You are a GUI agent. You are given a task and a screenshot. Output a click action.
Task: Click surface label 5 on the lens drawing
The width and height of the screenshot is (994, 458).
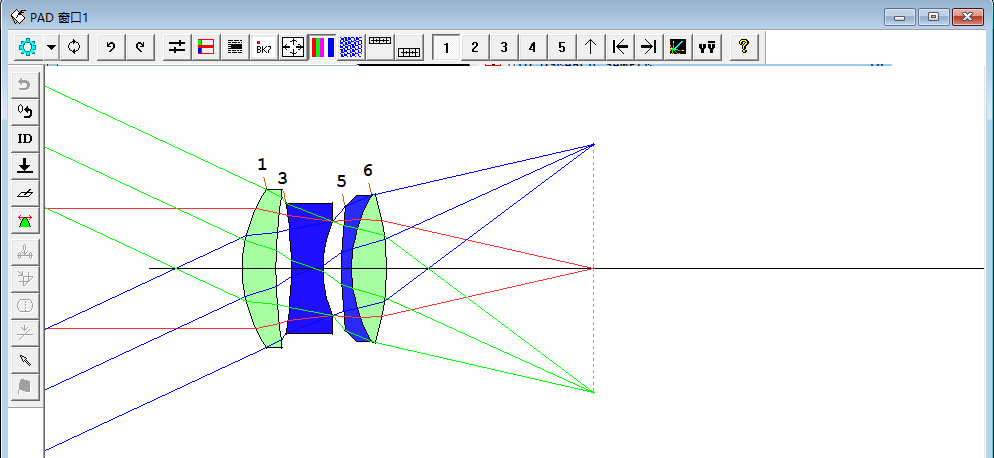[x=341, y=181]
